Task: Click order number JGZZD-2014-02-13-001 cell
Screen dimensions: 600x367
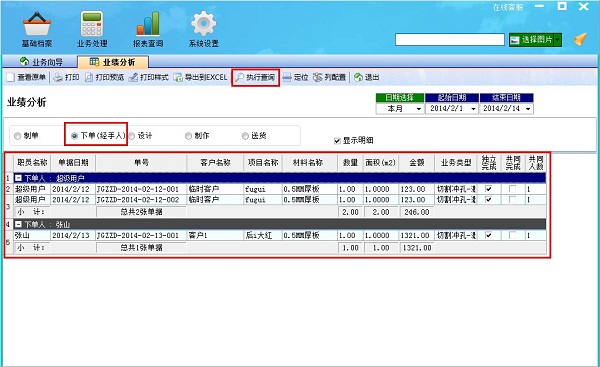Action: 141,235
